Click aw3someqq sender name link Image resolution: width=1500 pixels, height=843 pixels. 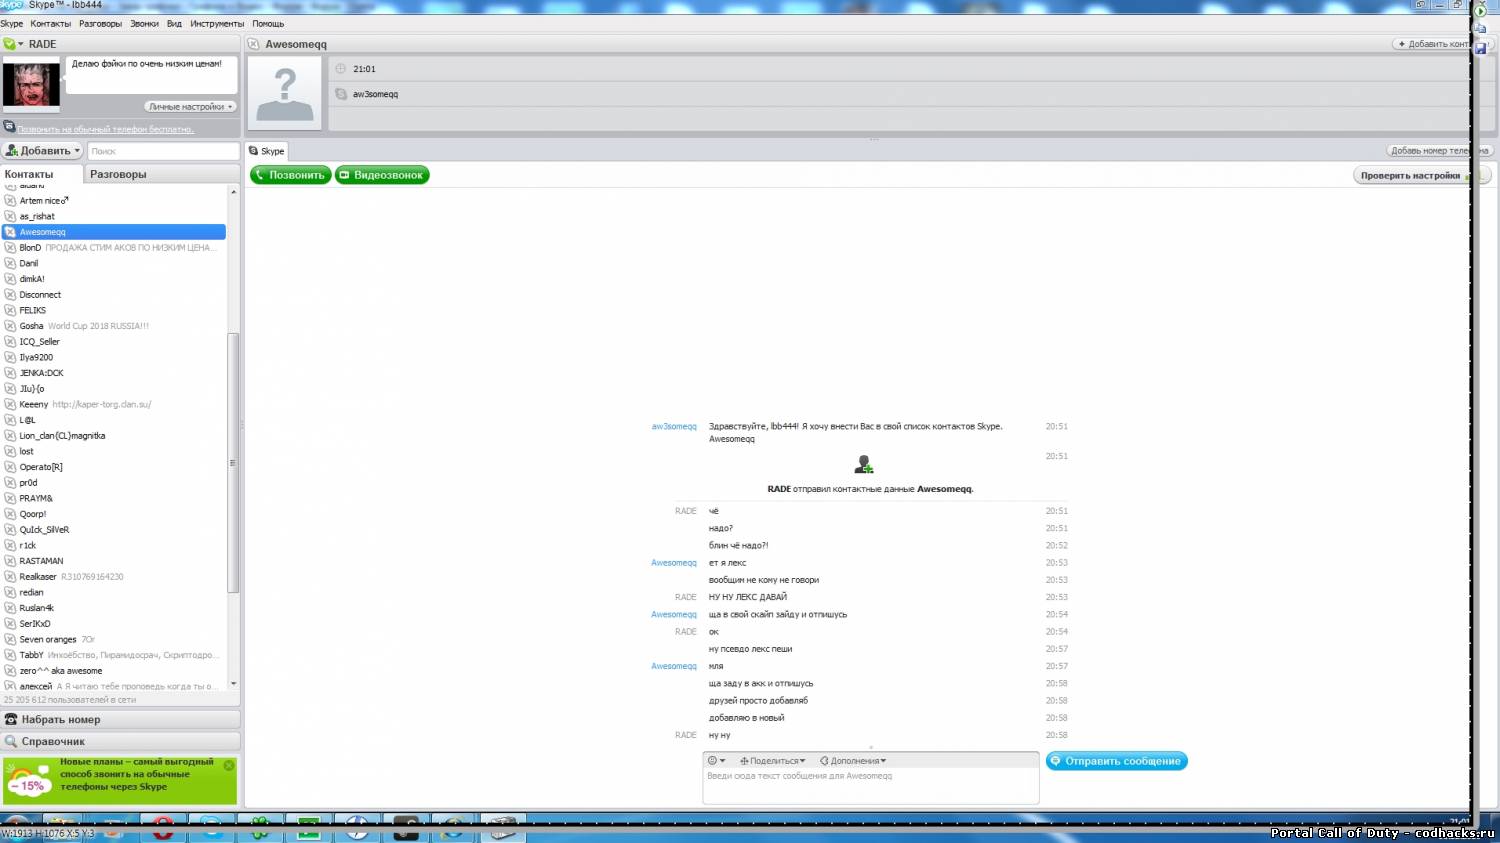[674, 426]
